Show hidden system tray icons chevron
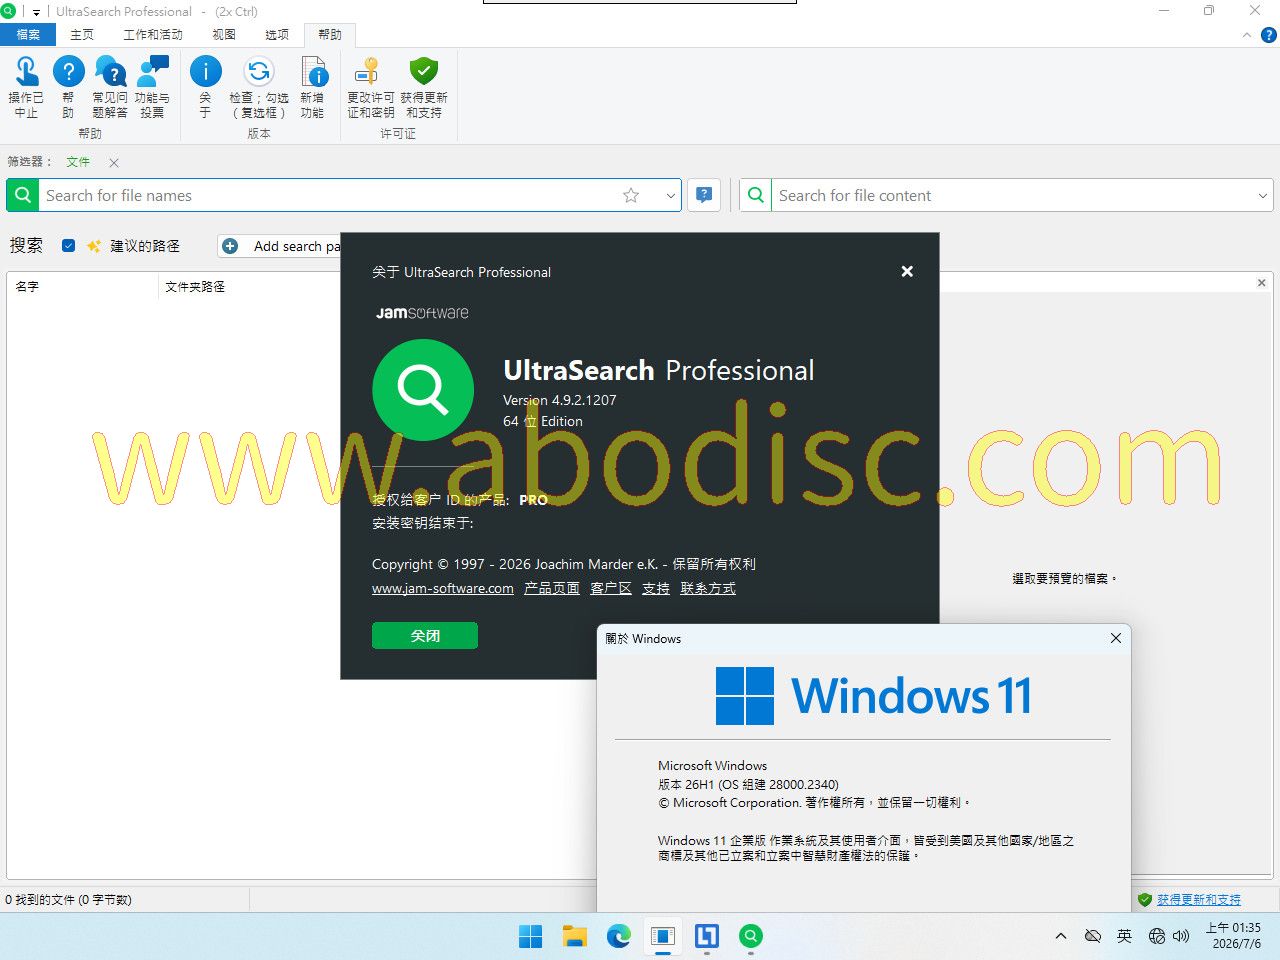This screenshot has width=1280, height=960. 1061,936
